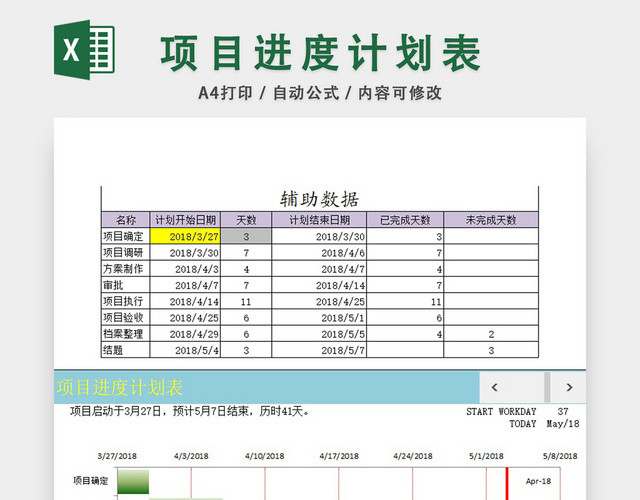
Task: Click the 计划开始日期 column header
Action: coord(185,220)
